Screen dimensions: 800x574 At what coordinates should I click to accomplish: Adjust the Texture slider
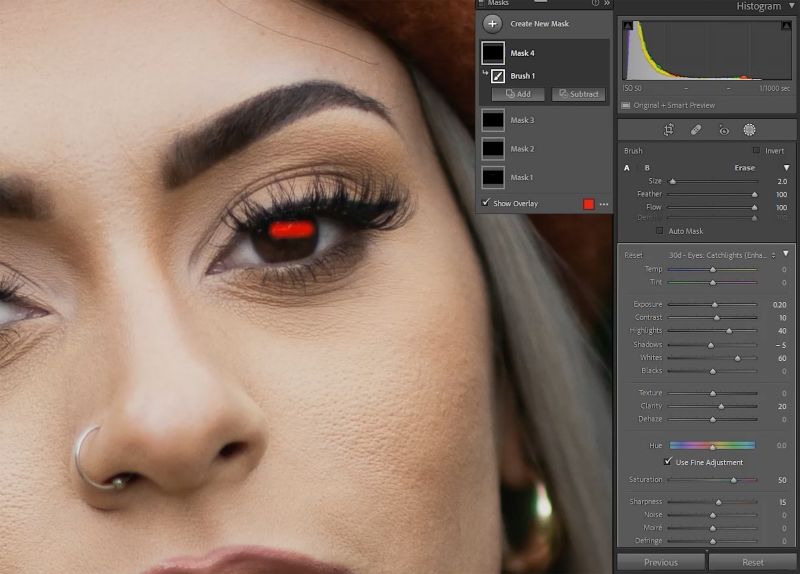coord(712,393)
